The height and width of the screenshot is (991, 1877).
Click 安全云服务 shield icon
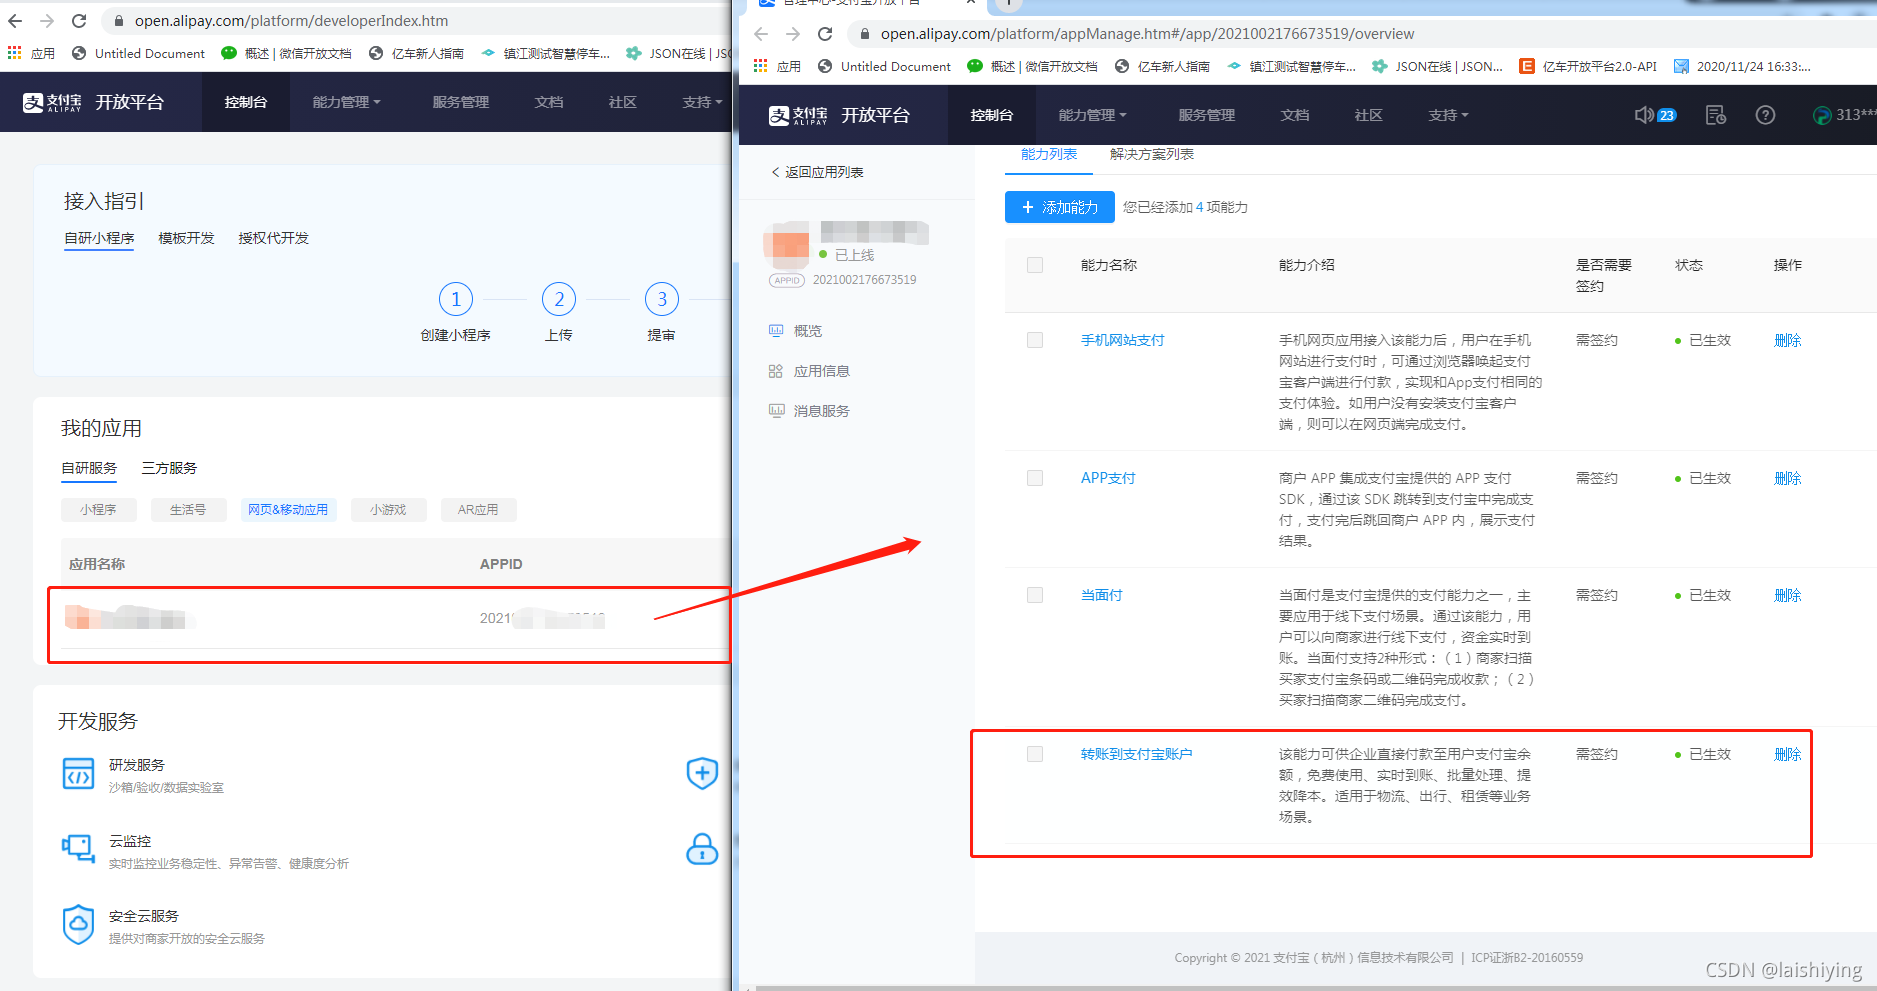click(x=78, y=925)
